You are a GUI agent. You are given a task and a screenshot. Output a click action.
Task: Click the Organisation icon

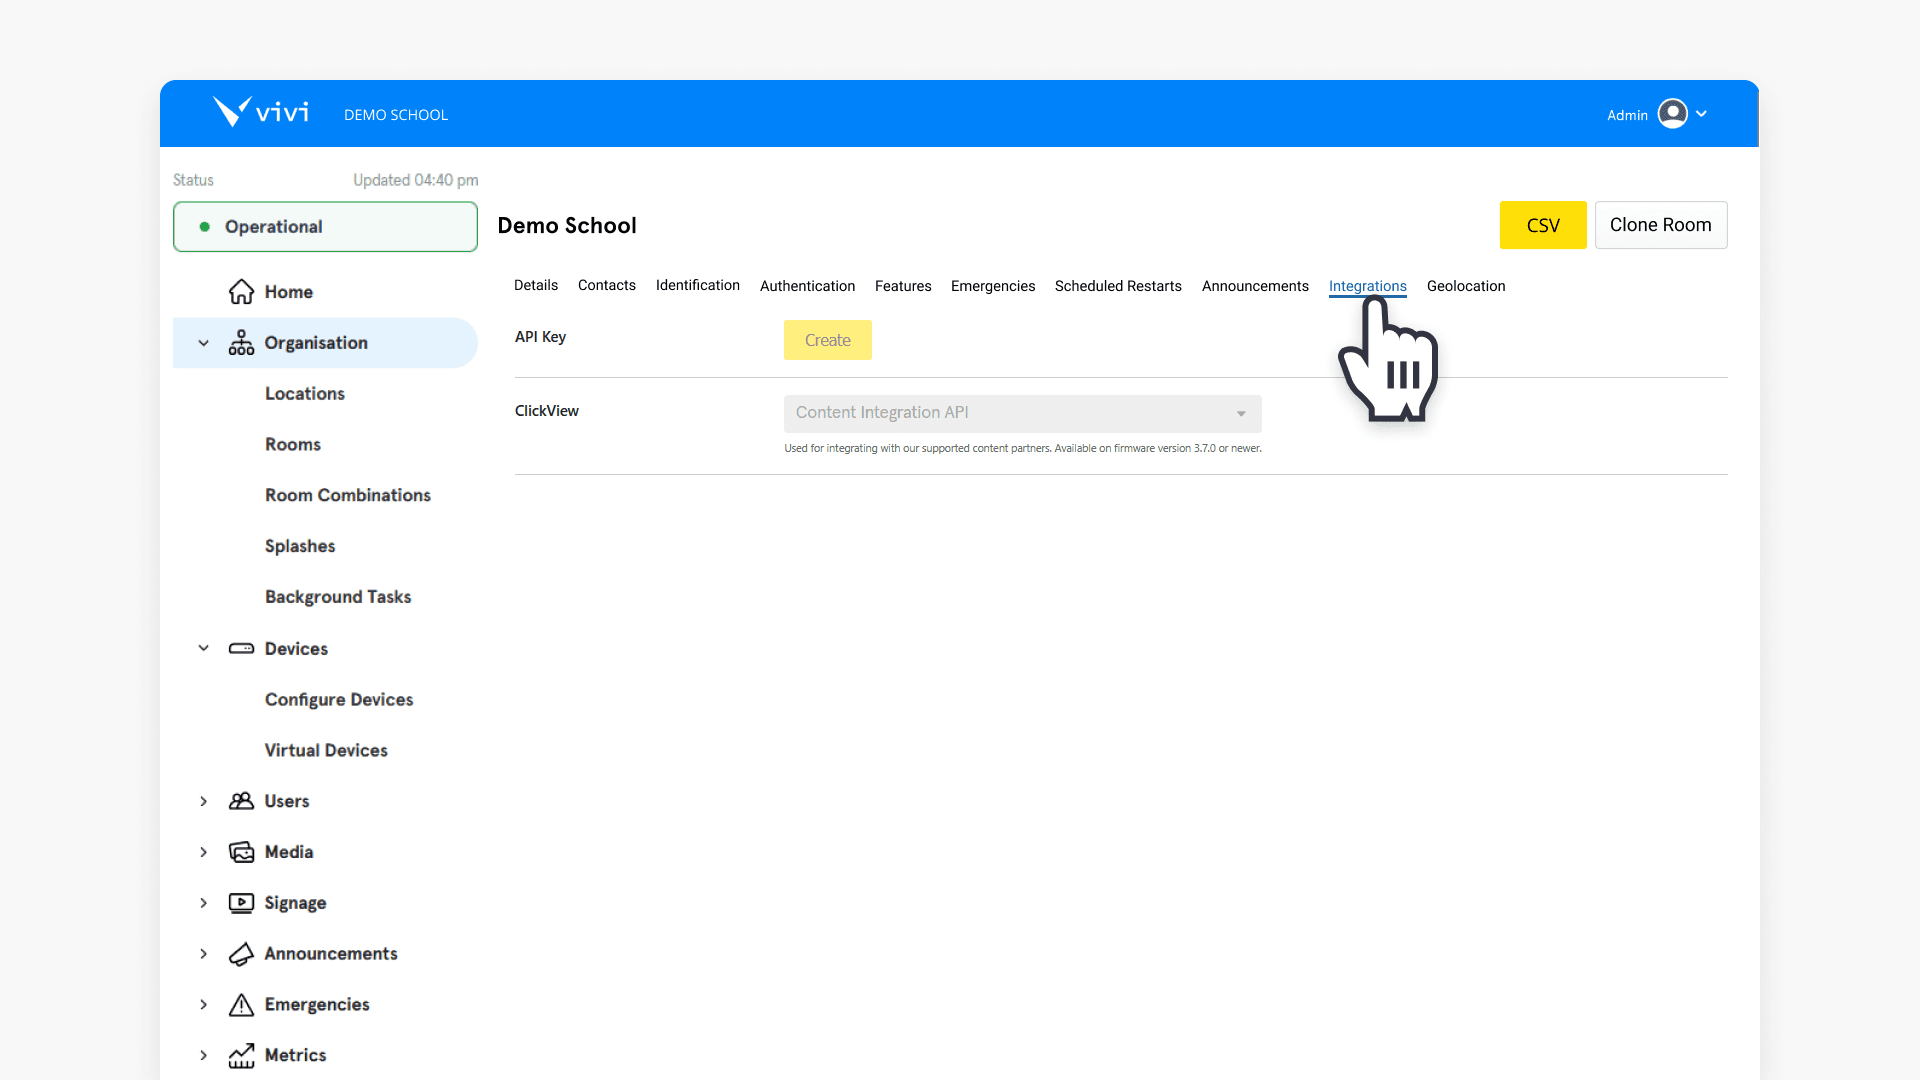[x=241, y=342]
